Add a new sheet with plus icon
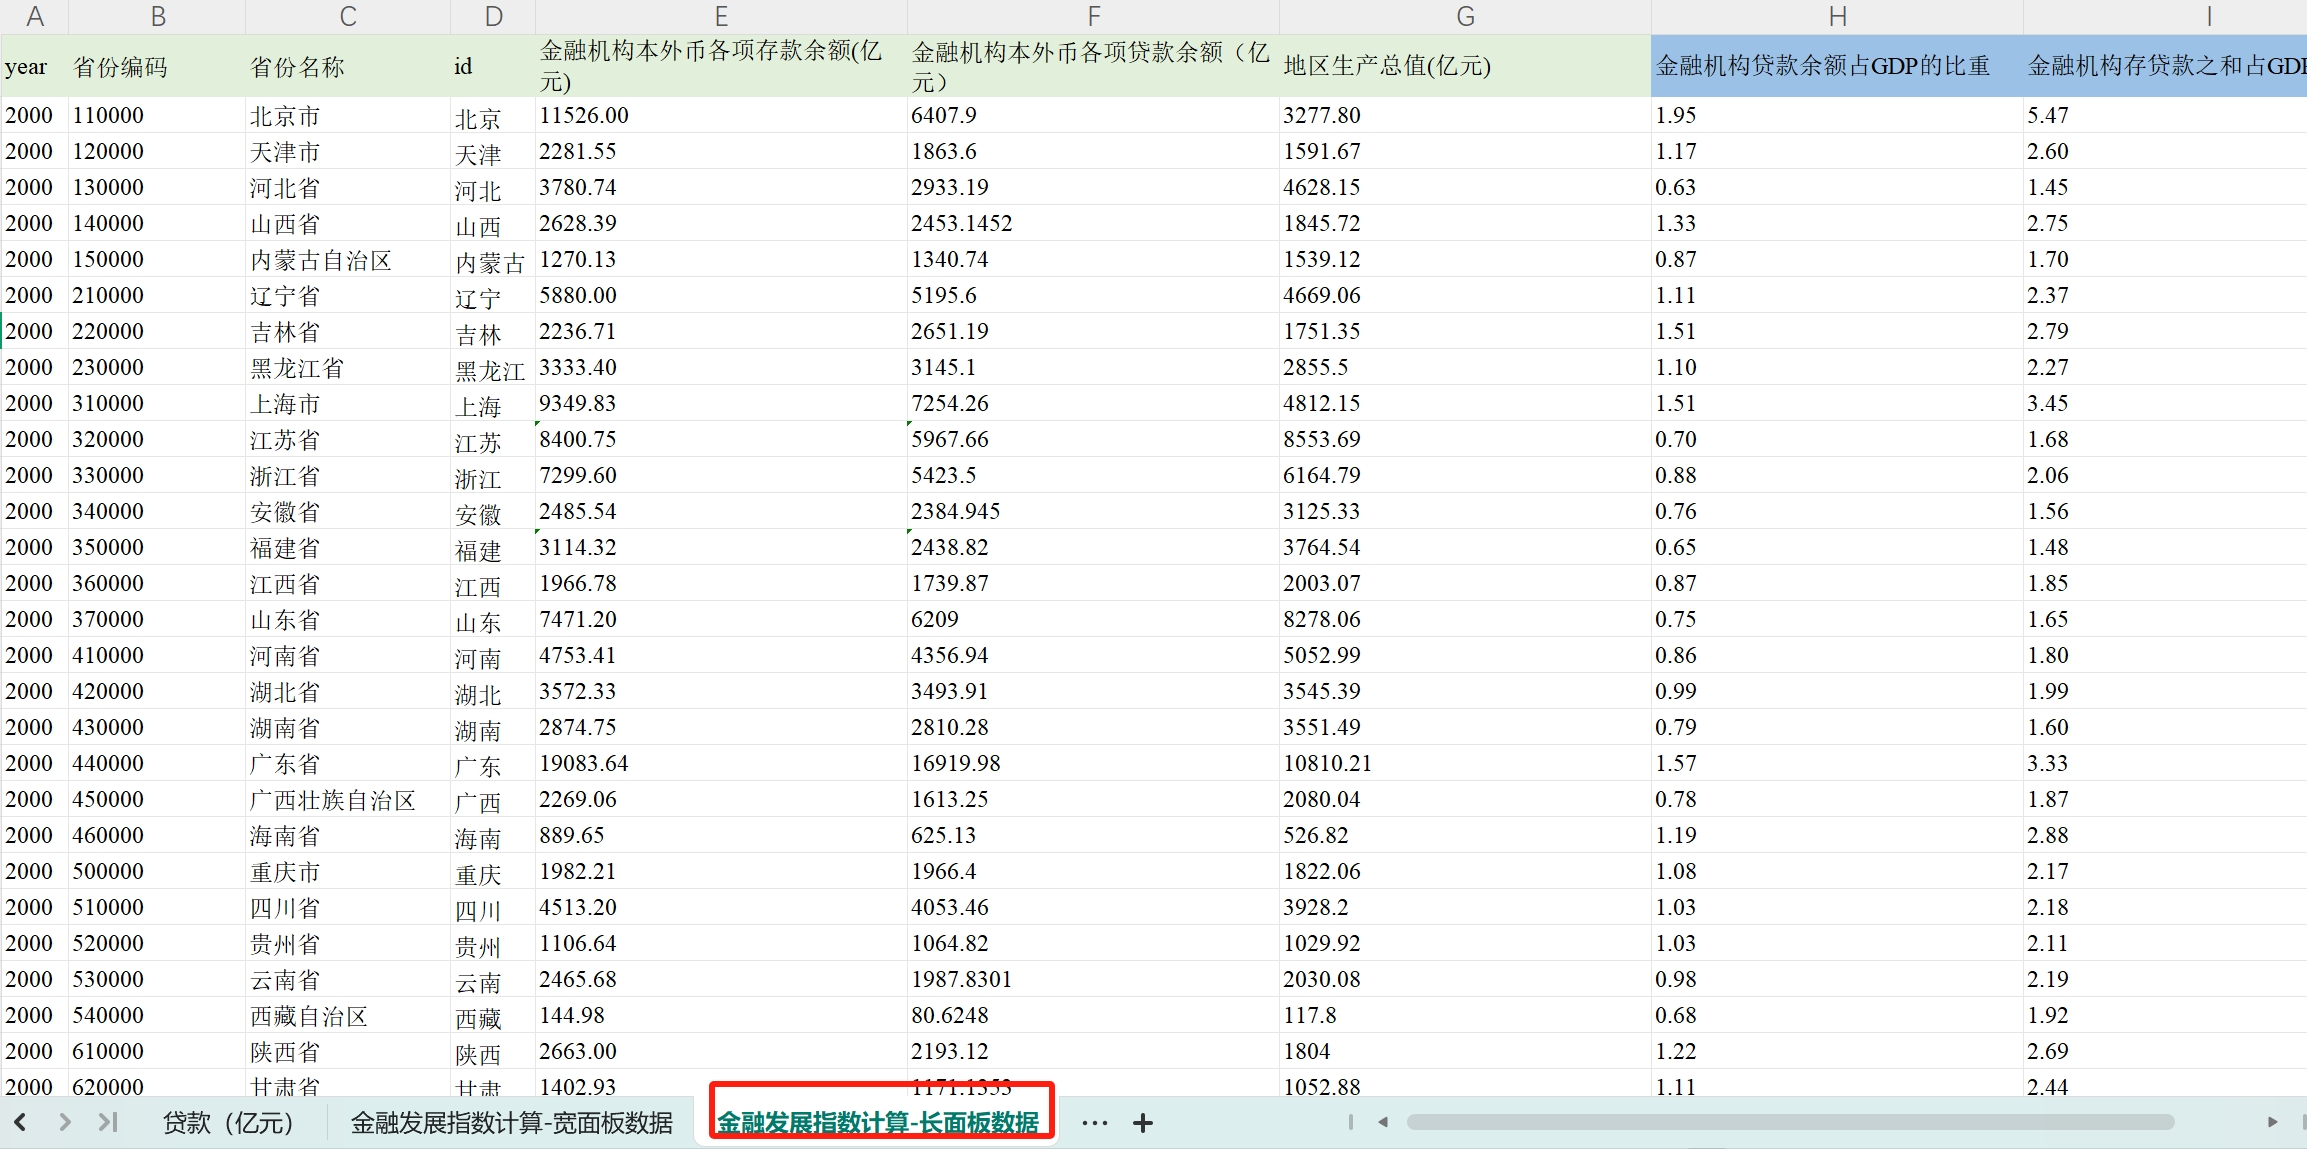Screen dimensions: 2307x1149 [1143, 1123]
